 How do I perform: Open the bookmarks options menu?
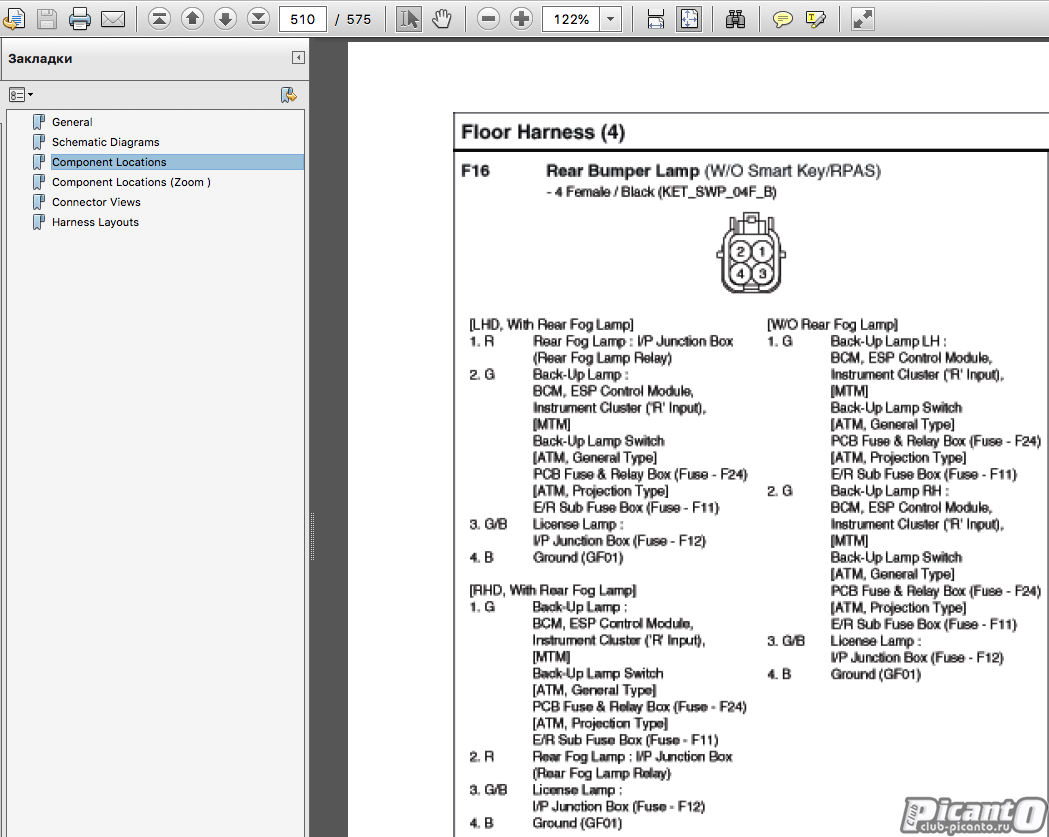pos(21,95)
